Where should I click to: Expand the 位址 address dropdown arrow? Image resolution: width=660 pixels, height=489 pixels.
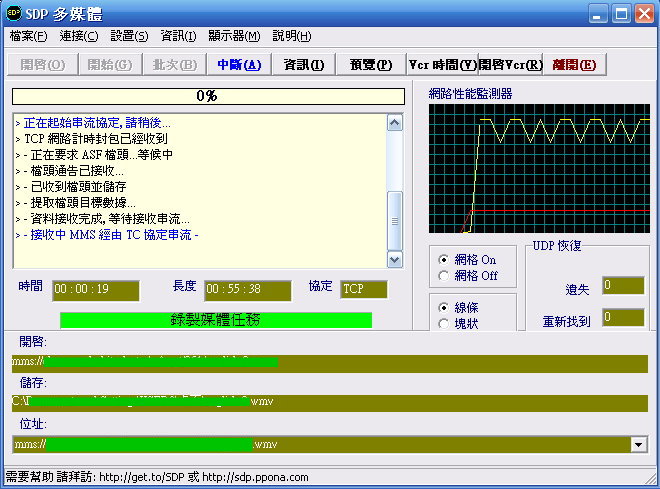[x=639, y=444]
